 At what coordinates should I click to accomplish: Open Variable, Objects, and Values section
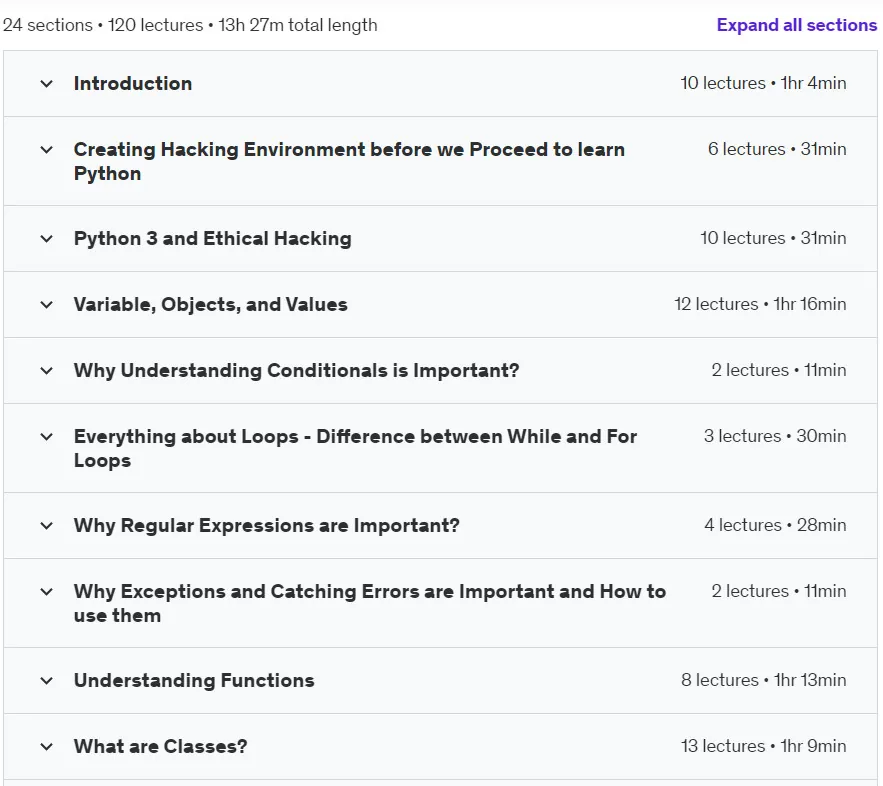[211, 305]
